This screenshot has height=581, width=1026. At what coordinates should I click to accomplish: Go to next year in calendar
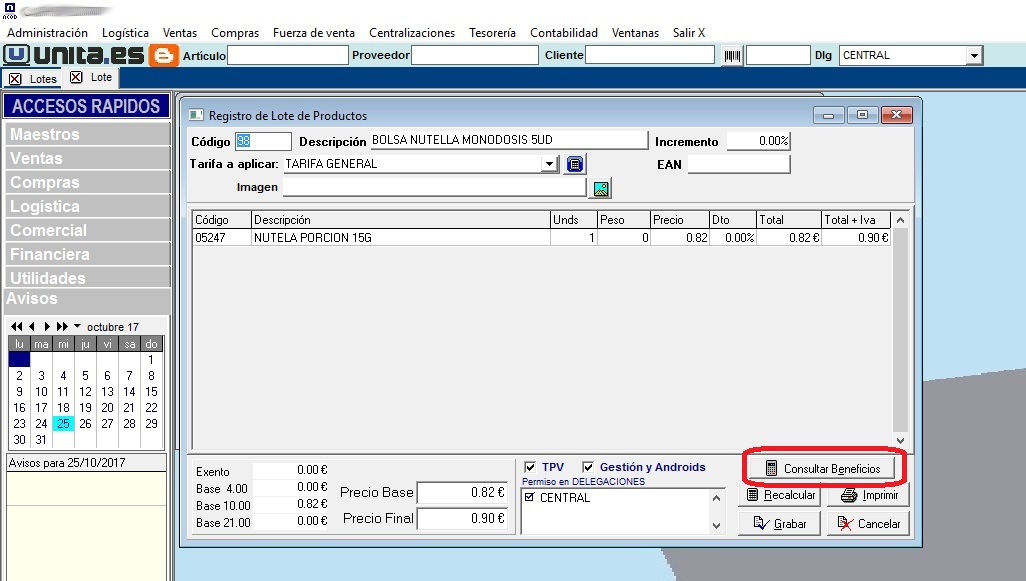62,326
